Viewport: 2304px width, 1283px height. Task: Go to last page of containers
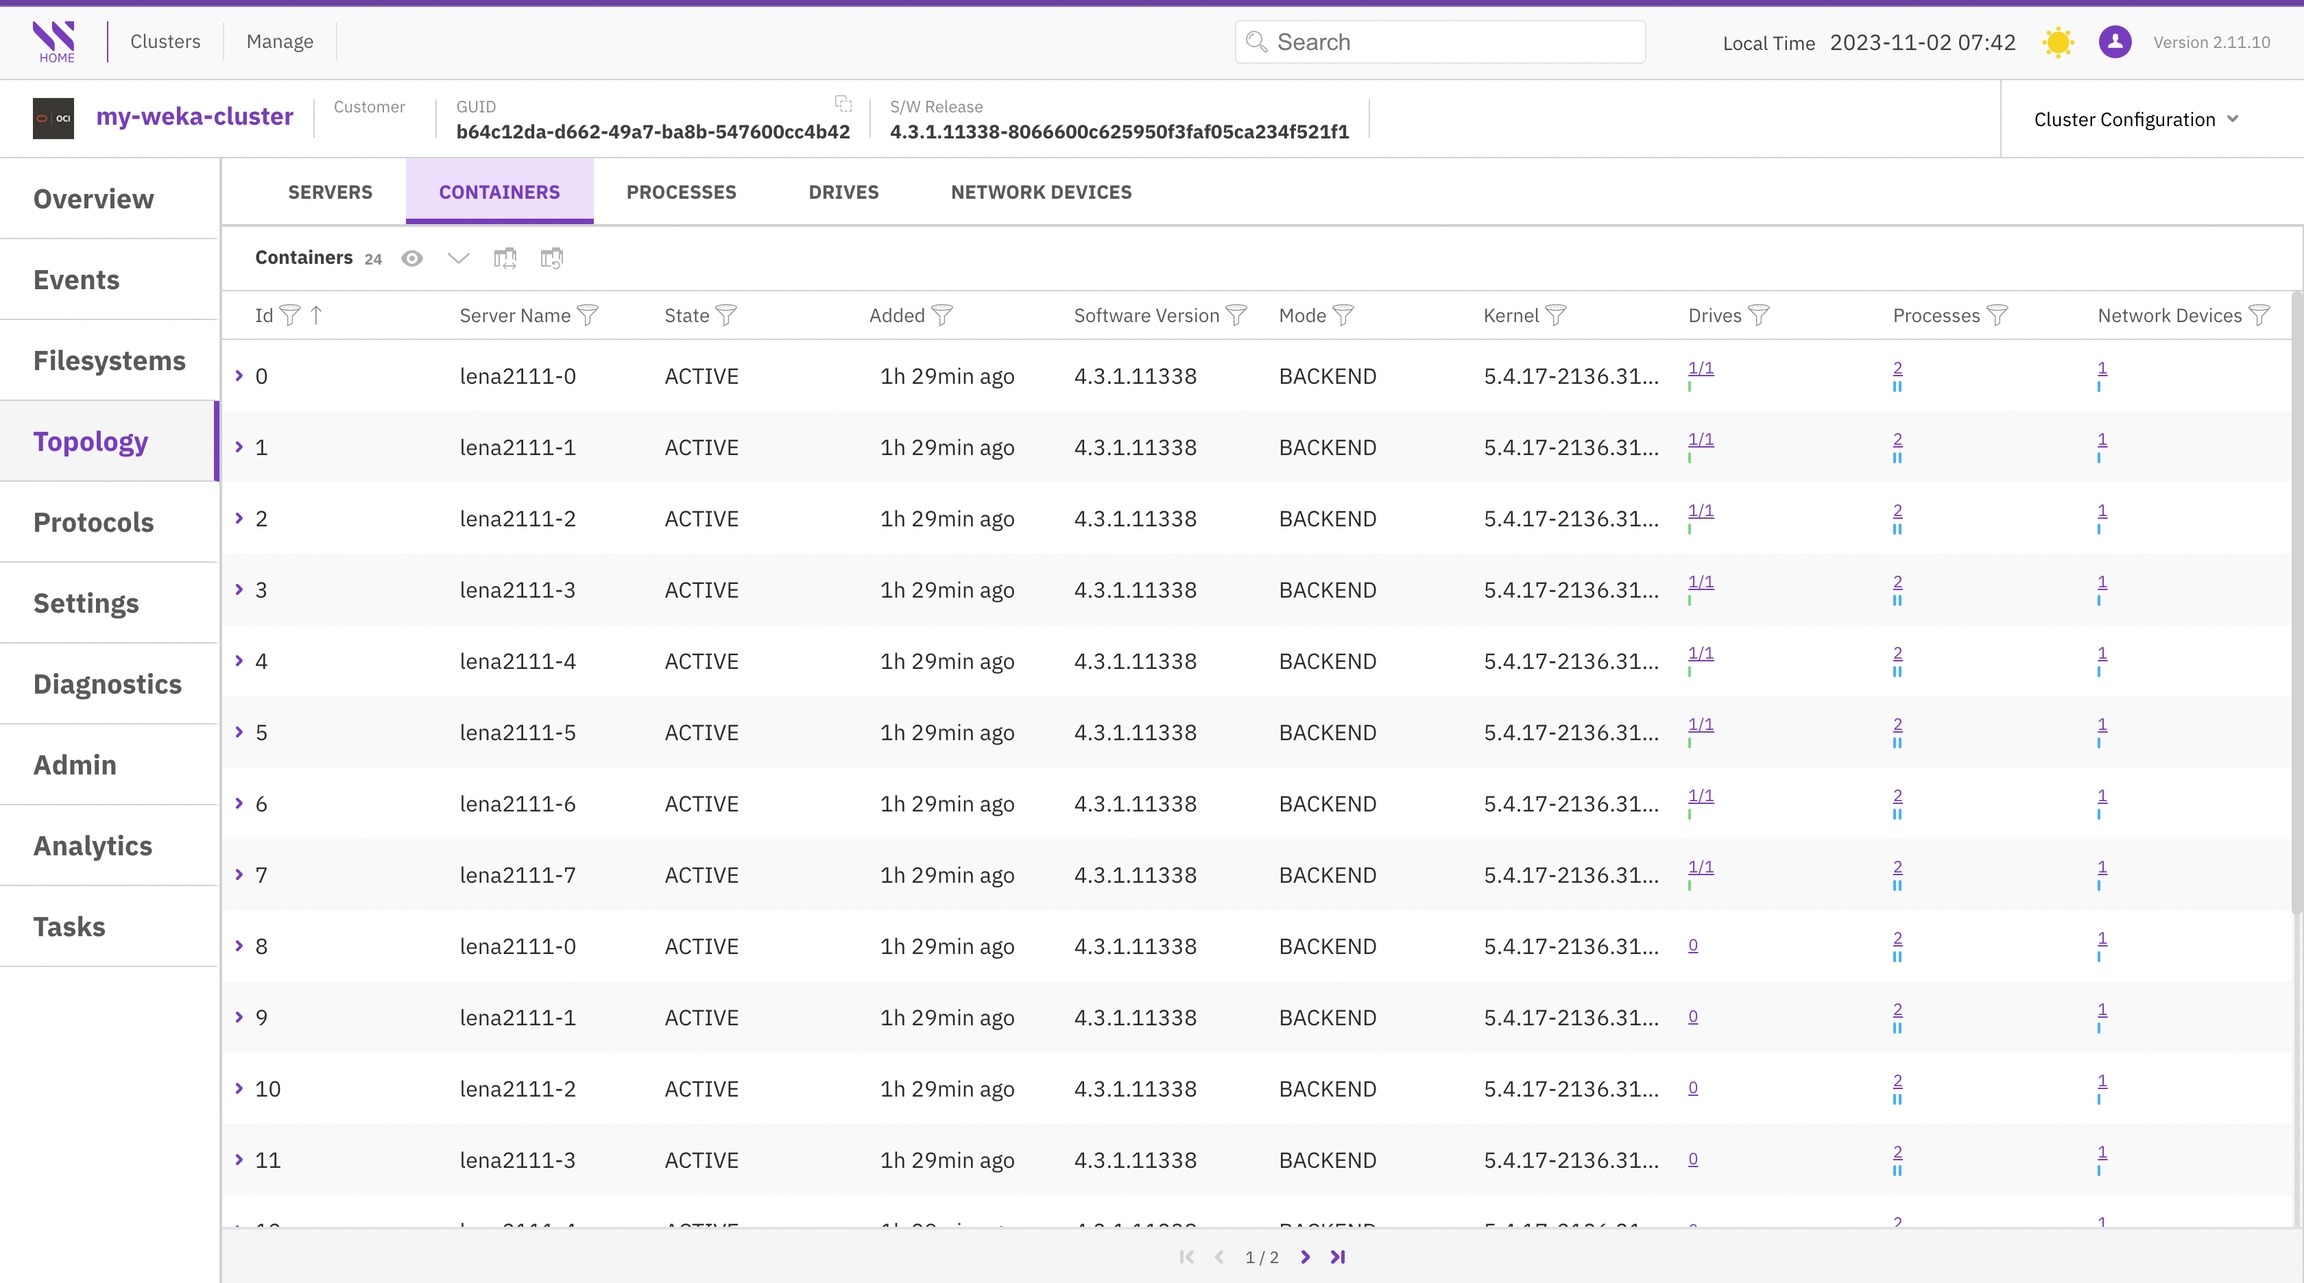pos(1338,1257)
